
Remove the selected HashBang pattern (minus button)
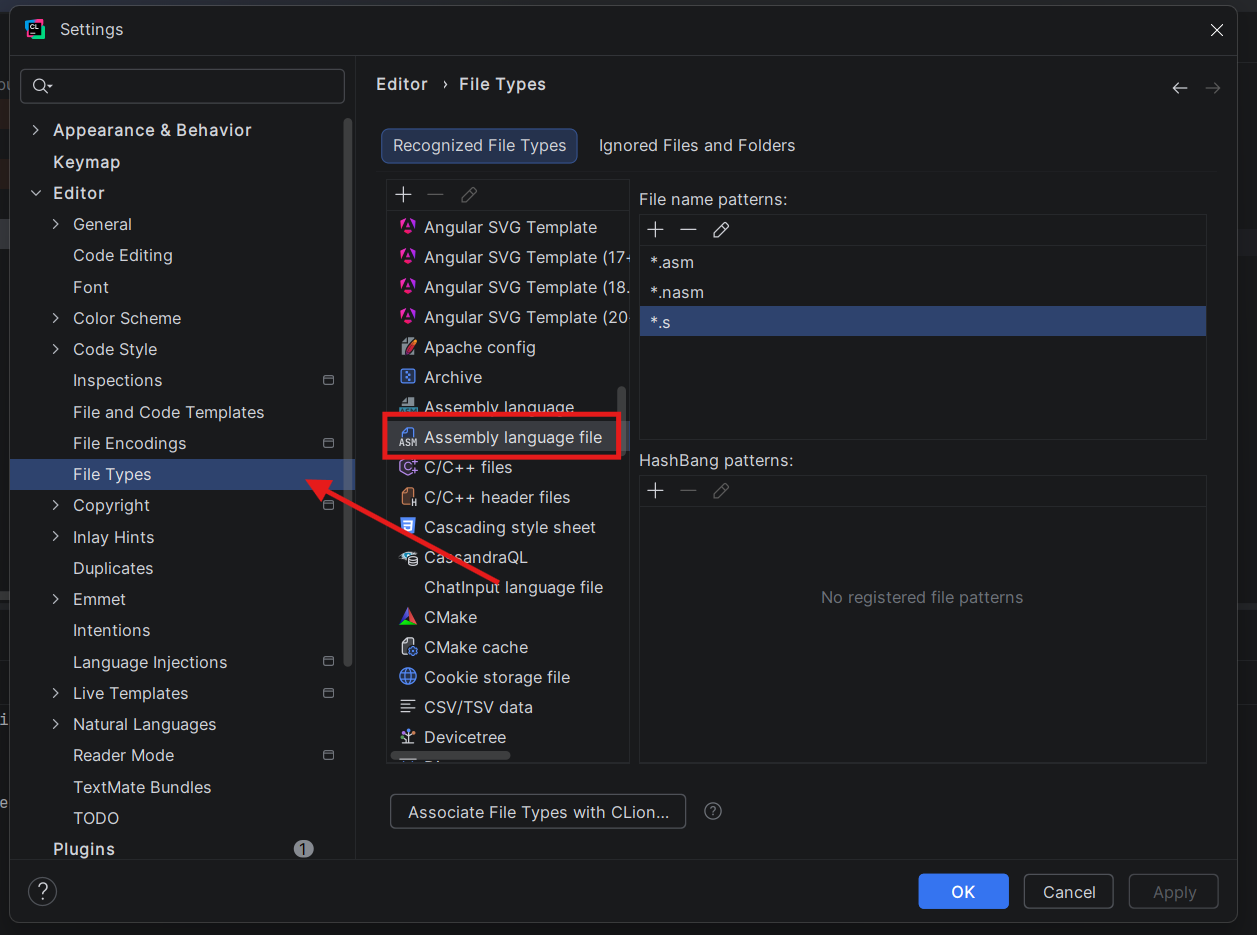pyautogui.click(x=688, y=491)
